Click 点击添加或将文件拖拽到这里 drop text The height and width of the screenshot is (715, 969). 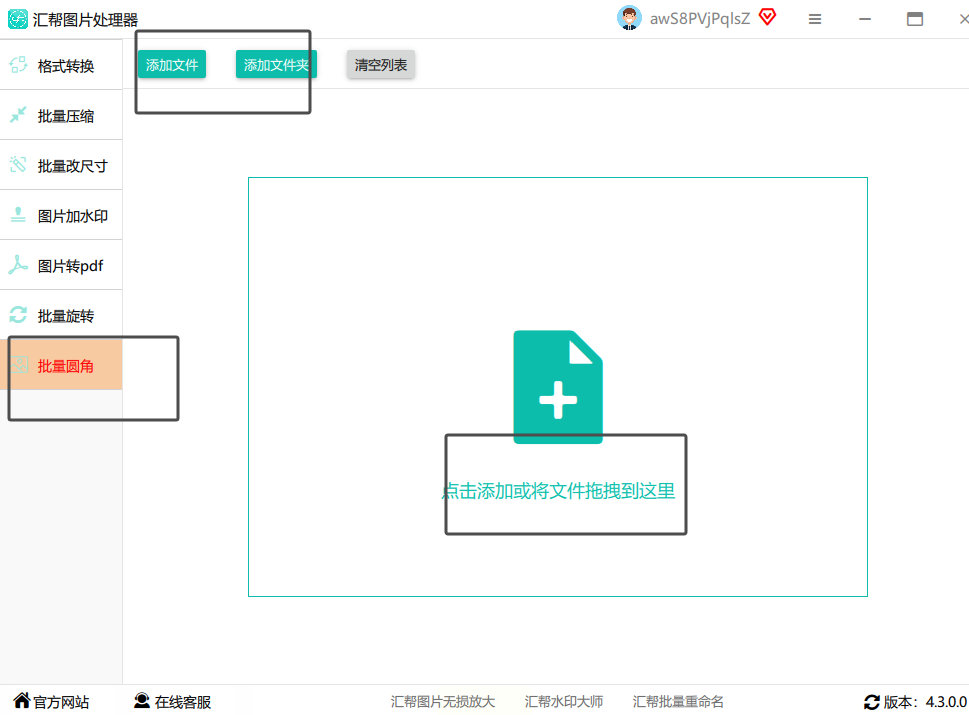[x=558, y=491]
